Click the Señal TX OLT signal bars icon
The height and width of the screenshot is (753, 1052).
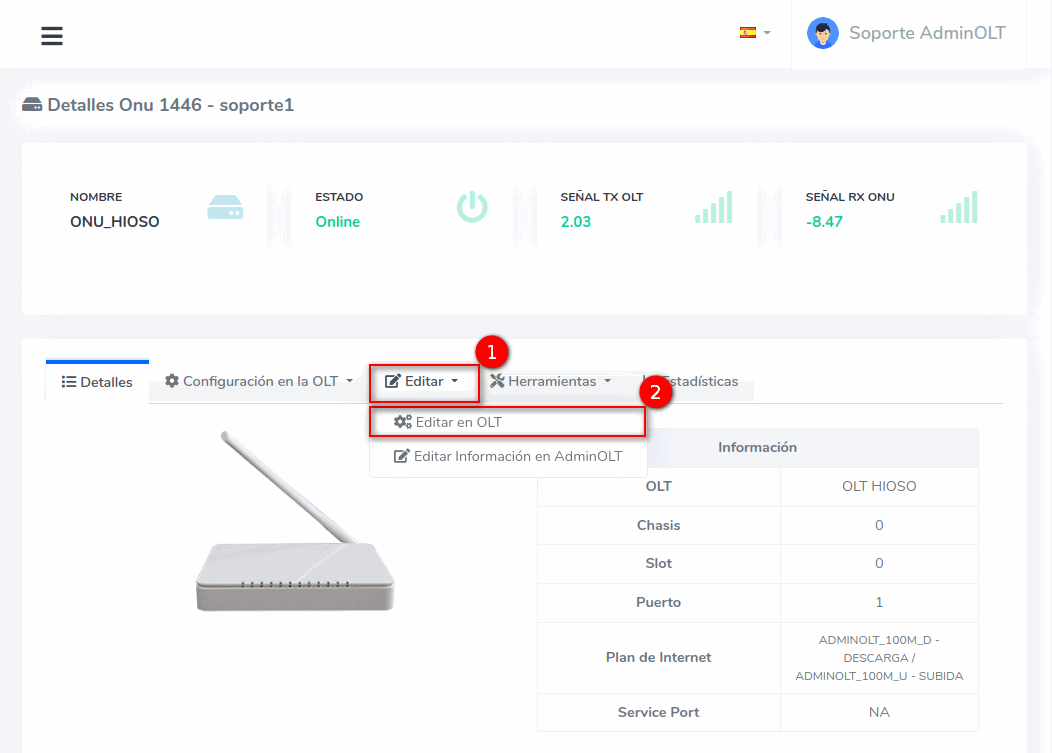[714, 207]
